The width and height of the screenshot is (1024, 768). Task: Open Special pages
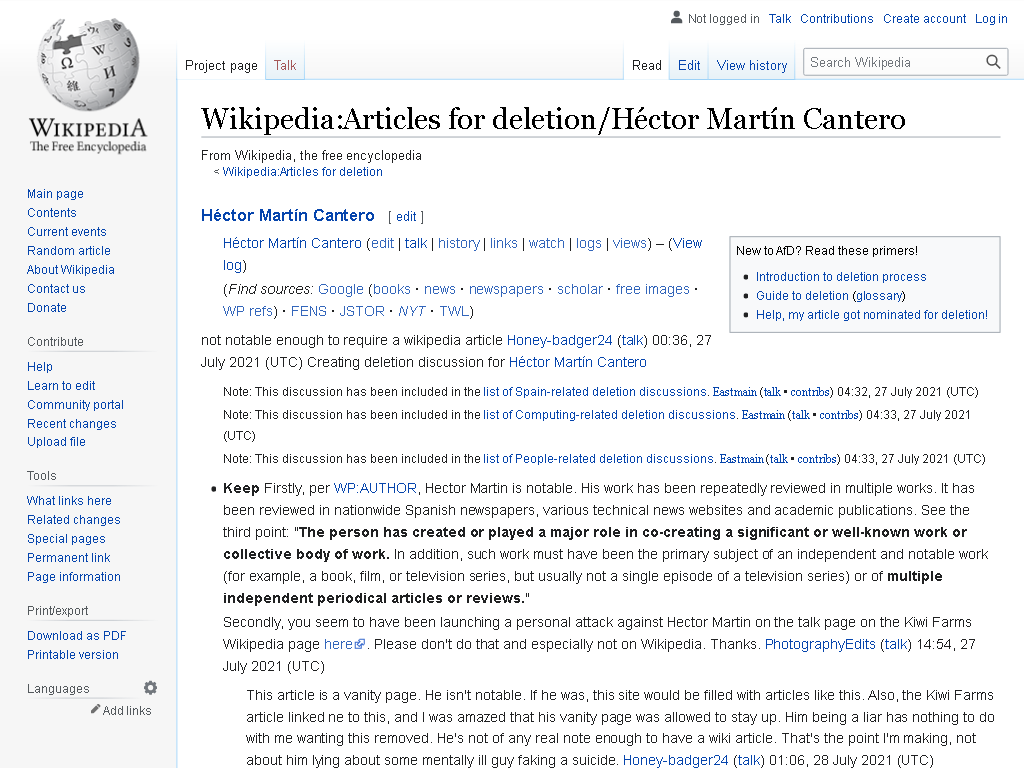(66, 538)
